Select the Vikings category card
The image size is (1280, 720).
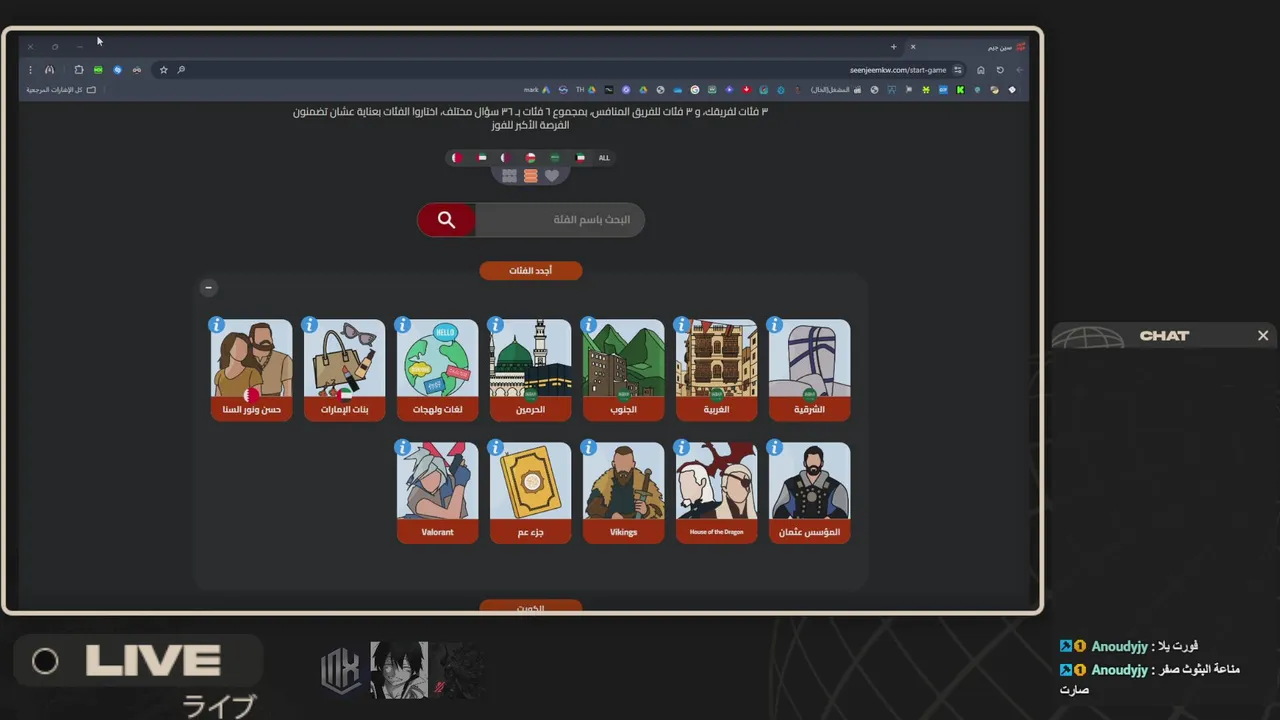[624, 493]
